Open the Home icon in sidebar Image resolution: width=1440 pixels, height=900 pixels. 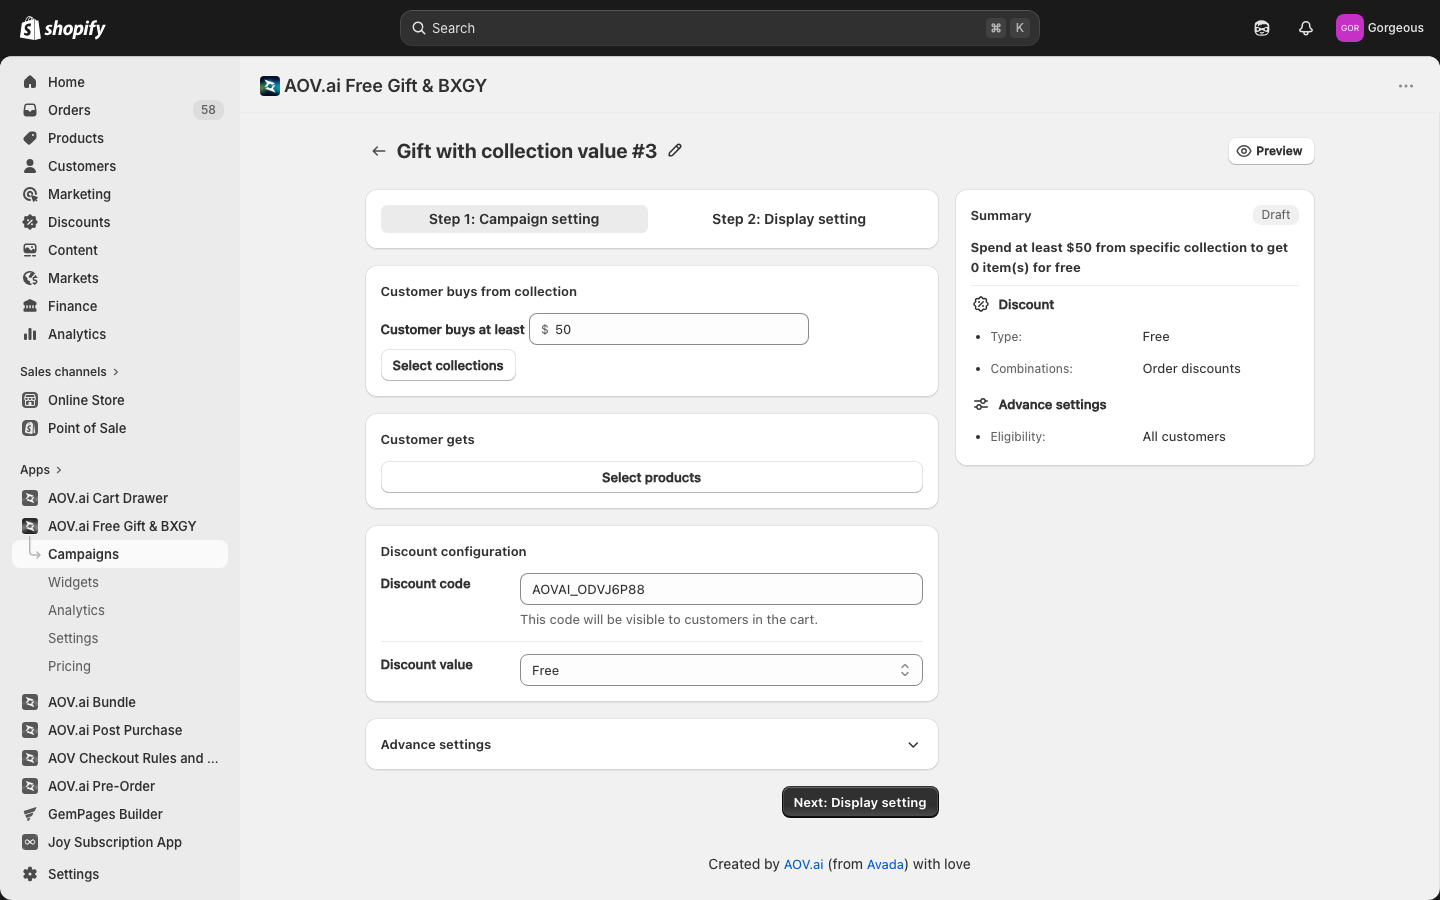coord(30,82)
